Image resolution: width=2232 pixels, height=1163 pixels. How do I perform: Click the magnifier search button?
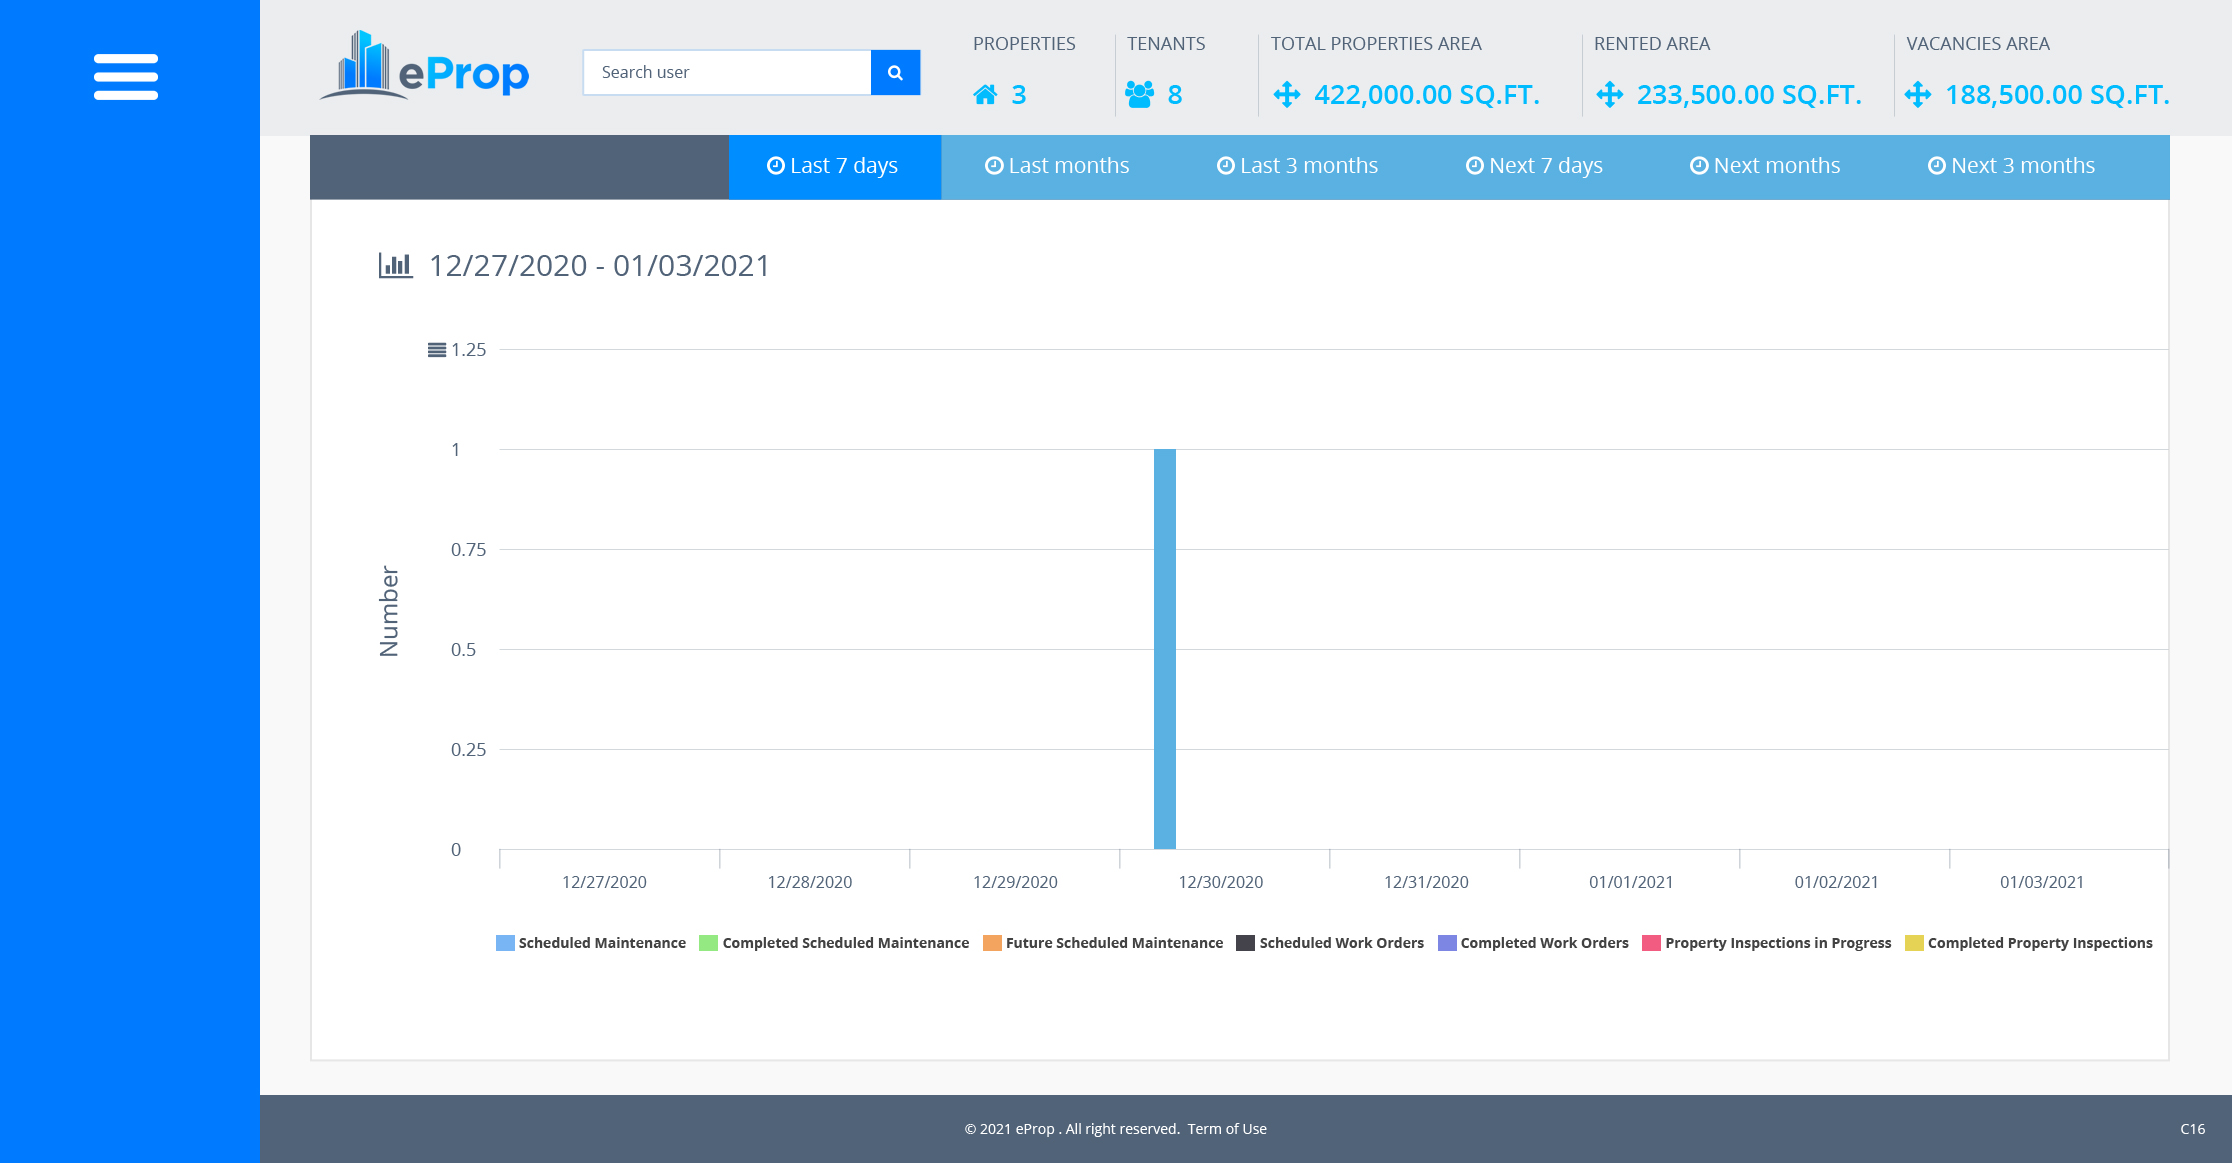895,72
